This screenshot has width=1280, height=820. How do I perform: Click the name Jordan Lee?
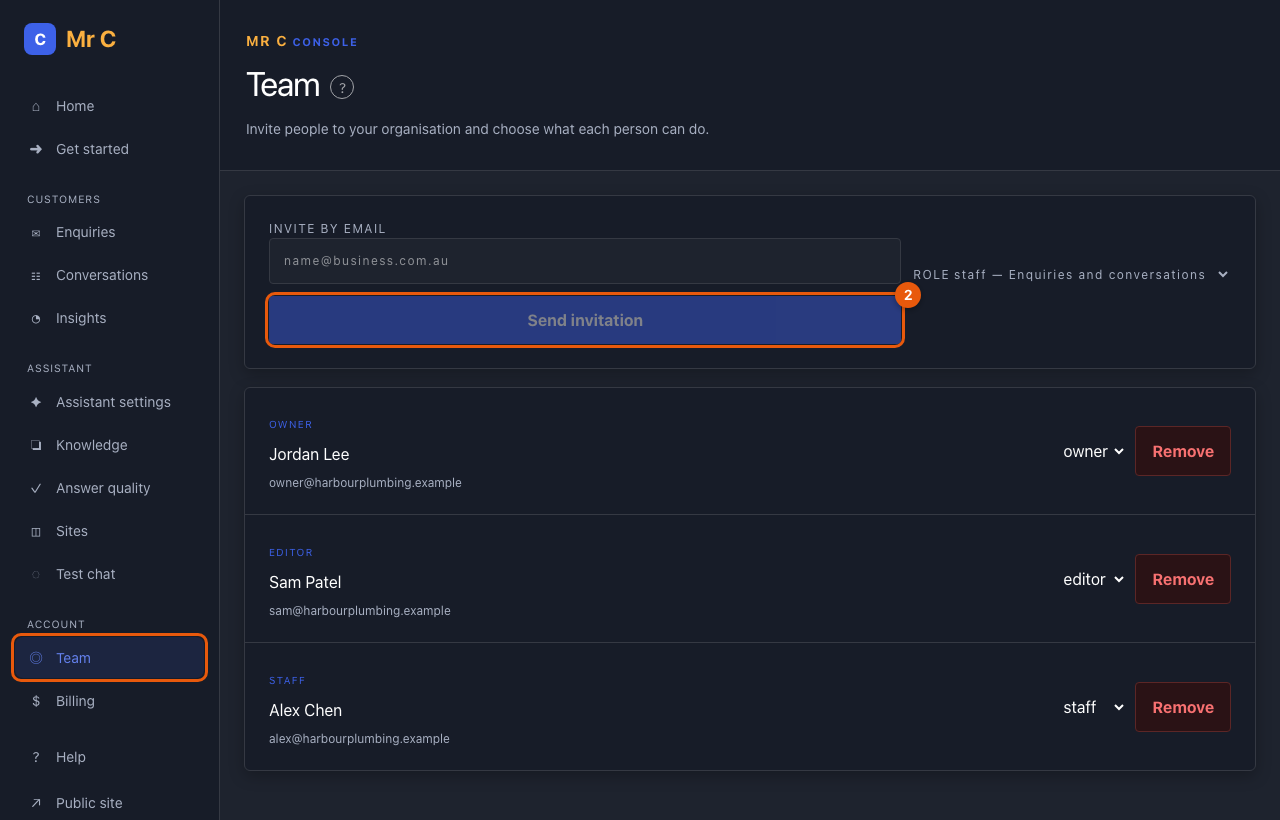click(x=309, y=454)
